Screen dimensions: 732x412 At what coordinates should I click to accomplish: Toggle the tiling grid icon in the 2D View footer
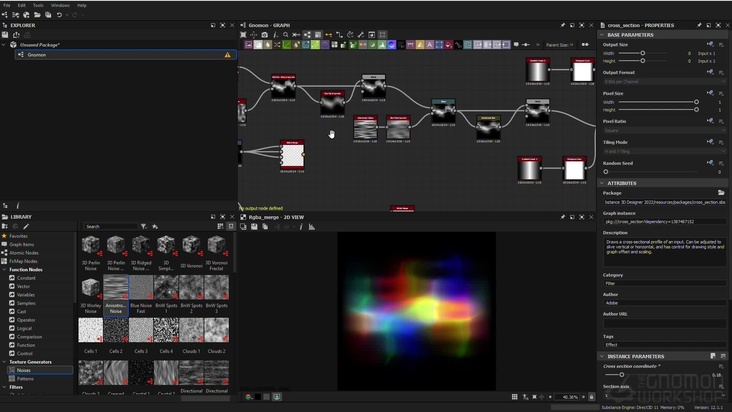tap(514, 397)
